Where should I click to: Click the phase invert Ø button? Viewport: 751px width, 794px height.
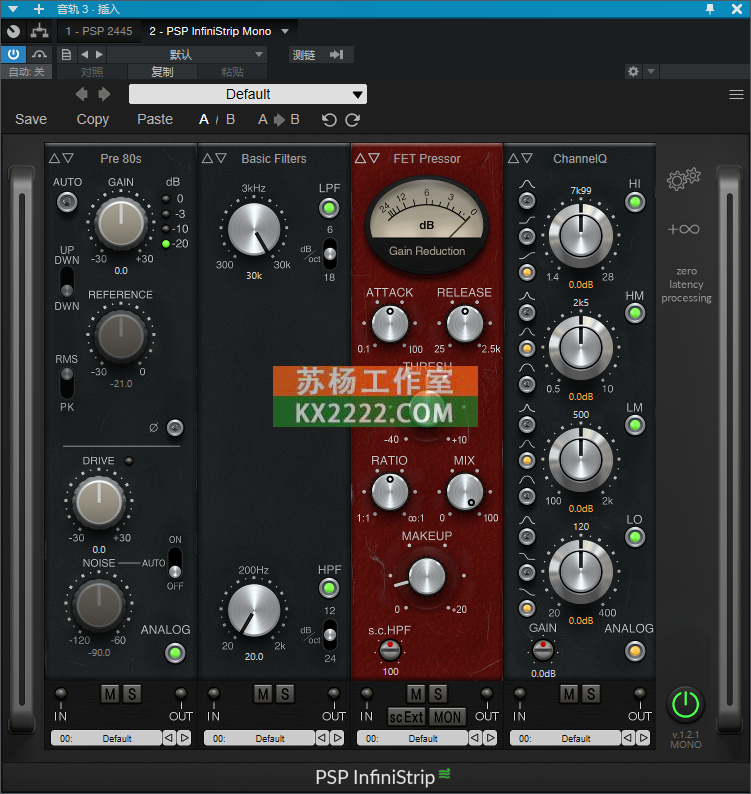pyautogui.click(x=175, y=428)
